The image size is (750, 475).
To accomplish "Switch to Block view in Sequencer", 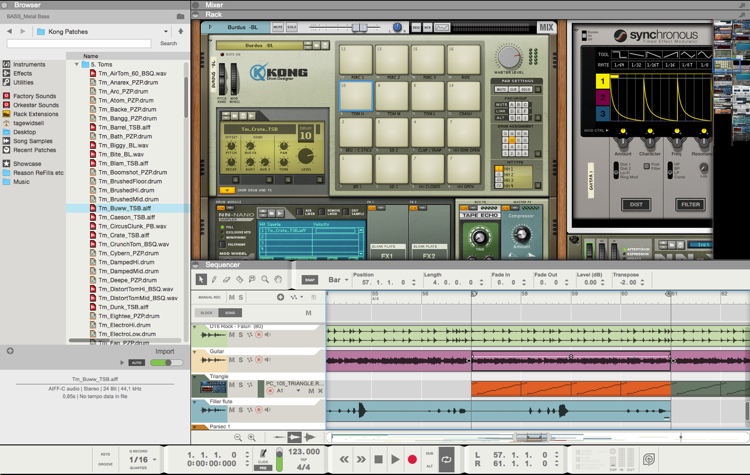I will 207,312.
